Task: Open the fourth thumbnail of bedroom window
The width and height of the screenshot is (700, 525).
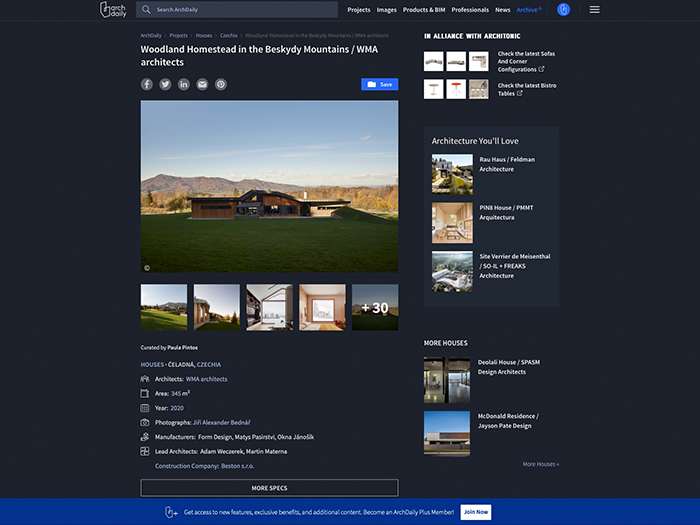Action: pyautogui.click(x=322, y=307)
